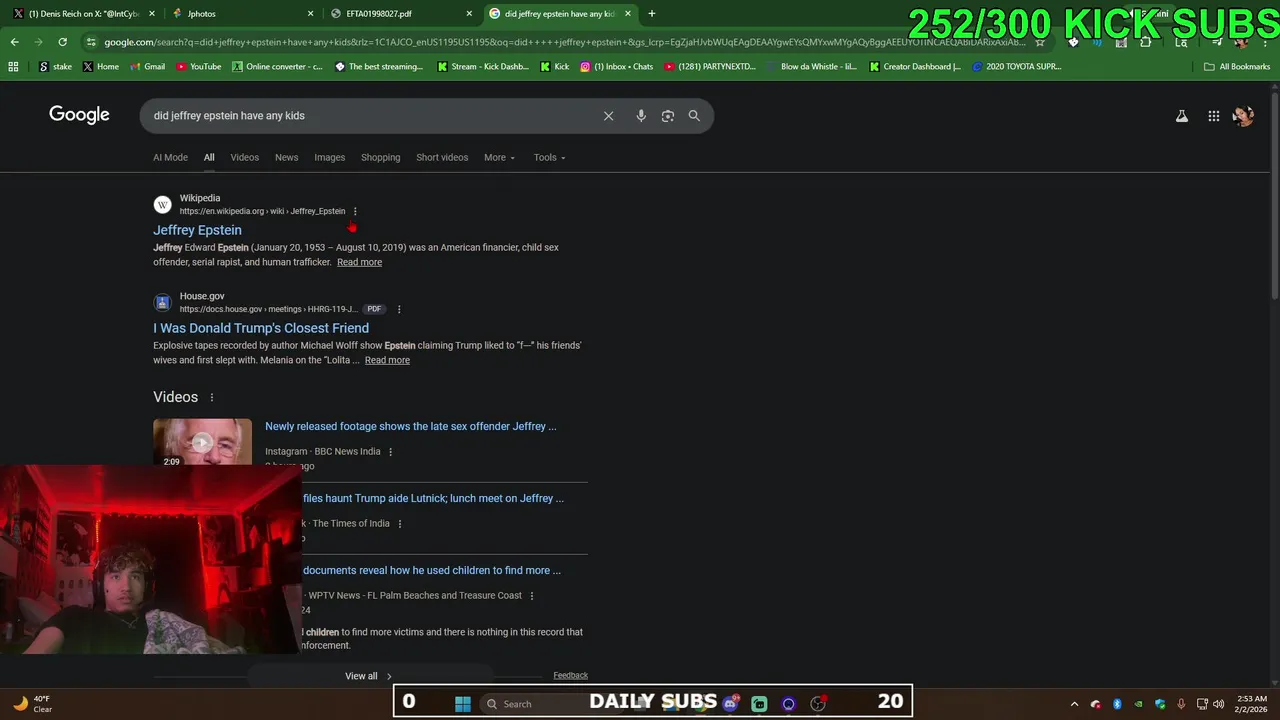Viewport: 1280px width, 720px height.
Task: Open 2020 TOYOTA SUPR bookmark
Action: [1017, 67]
